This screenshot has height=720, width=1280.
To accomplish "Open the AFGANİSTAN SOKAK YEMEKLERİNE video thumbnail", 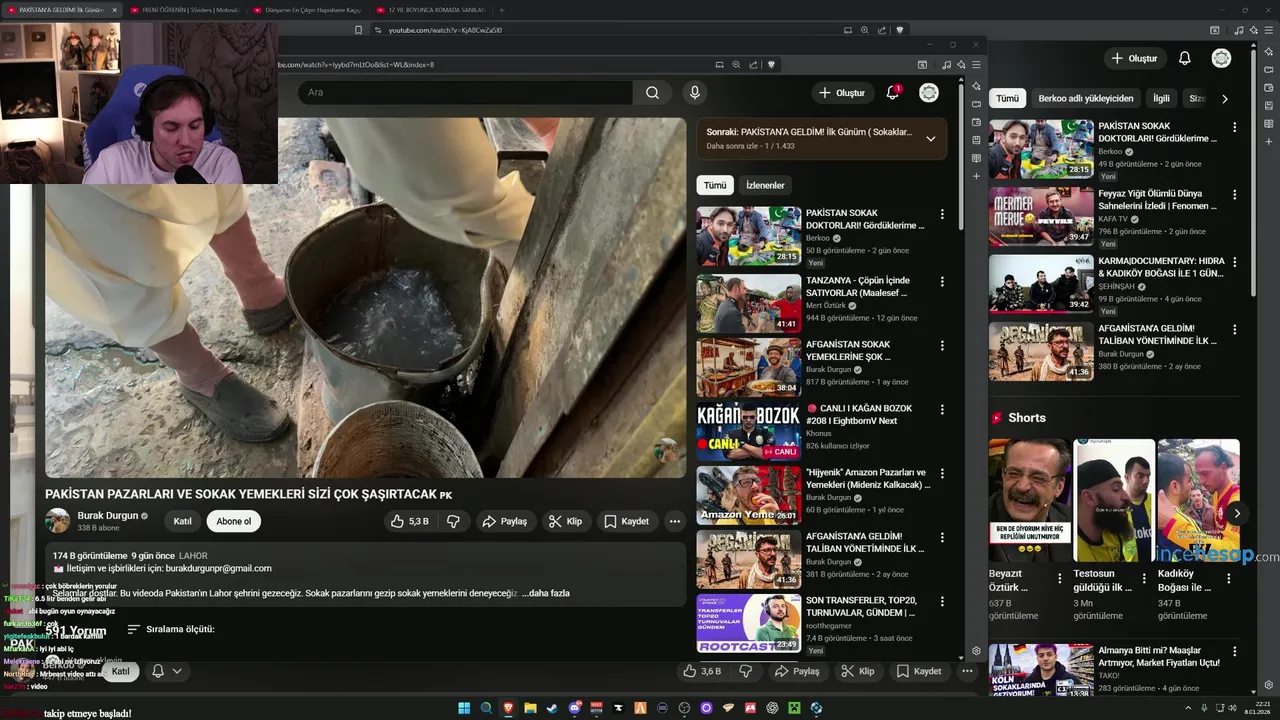I will [x=749, y=368].
